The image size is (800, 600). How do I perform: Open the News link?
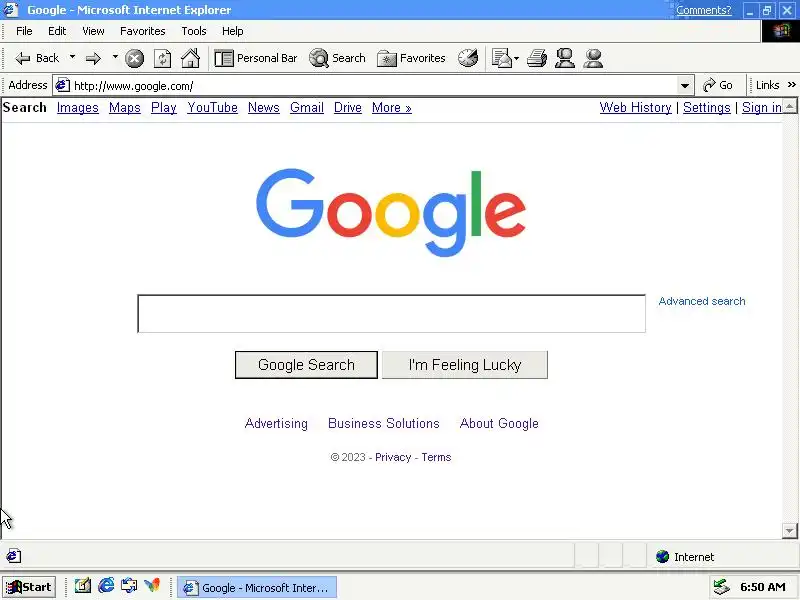point(264,108)
